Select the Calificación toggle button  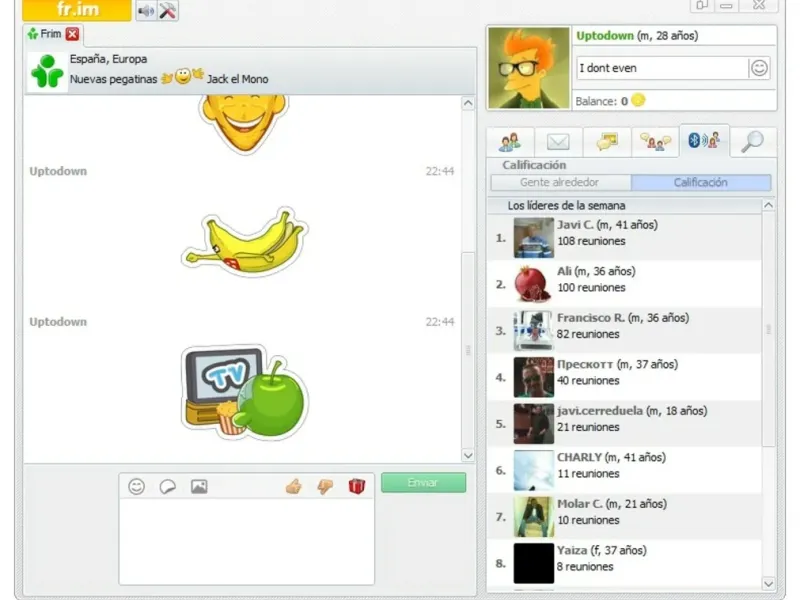(x=701, y=182)
